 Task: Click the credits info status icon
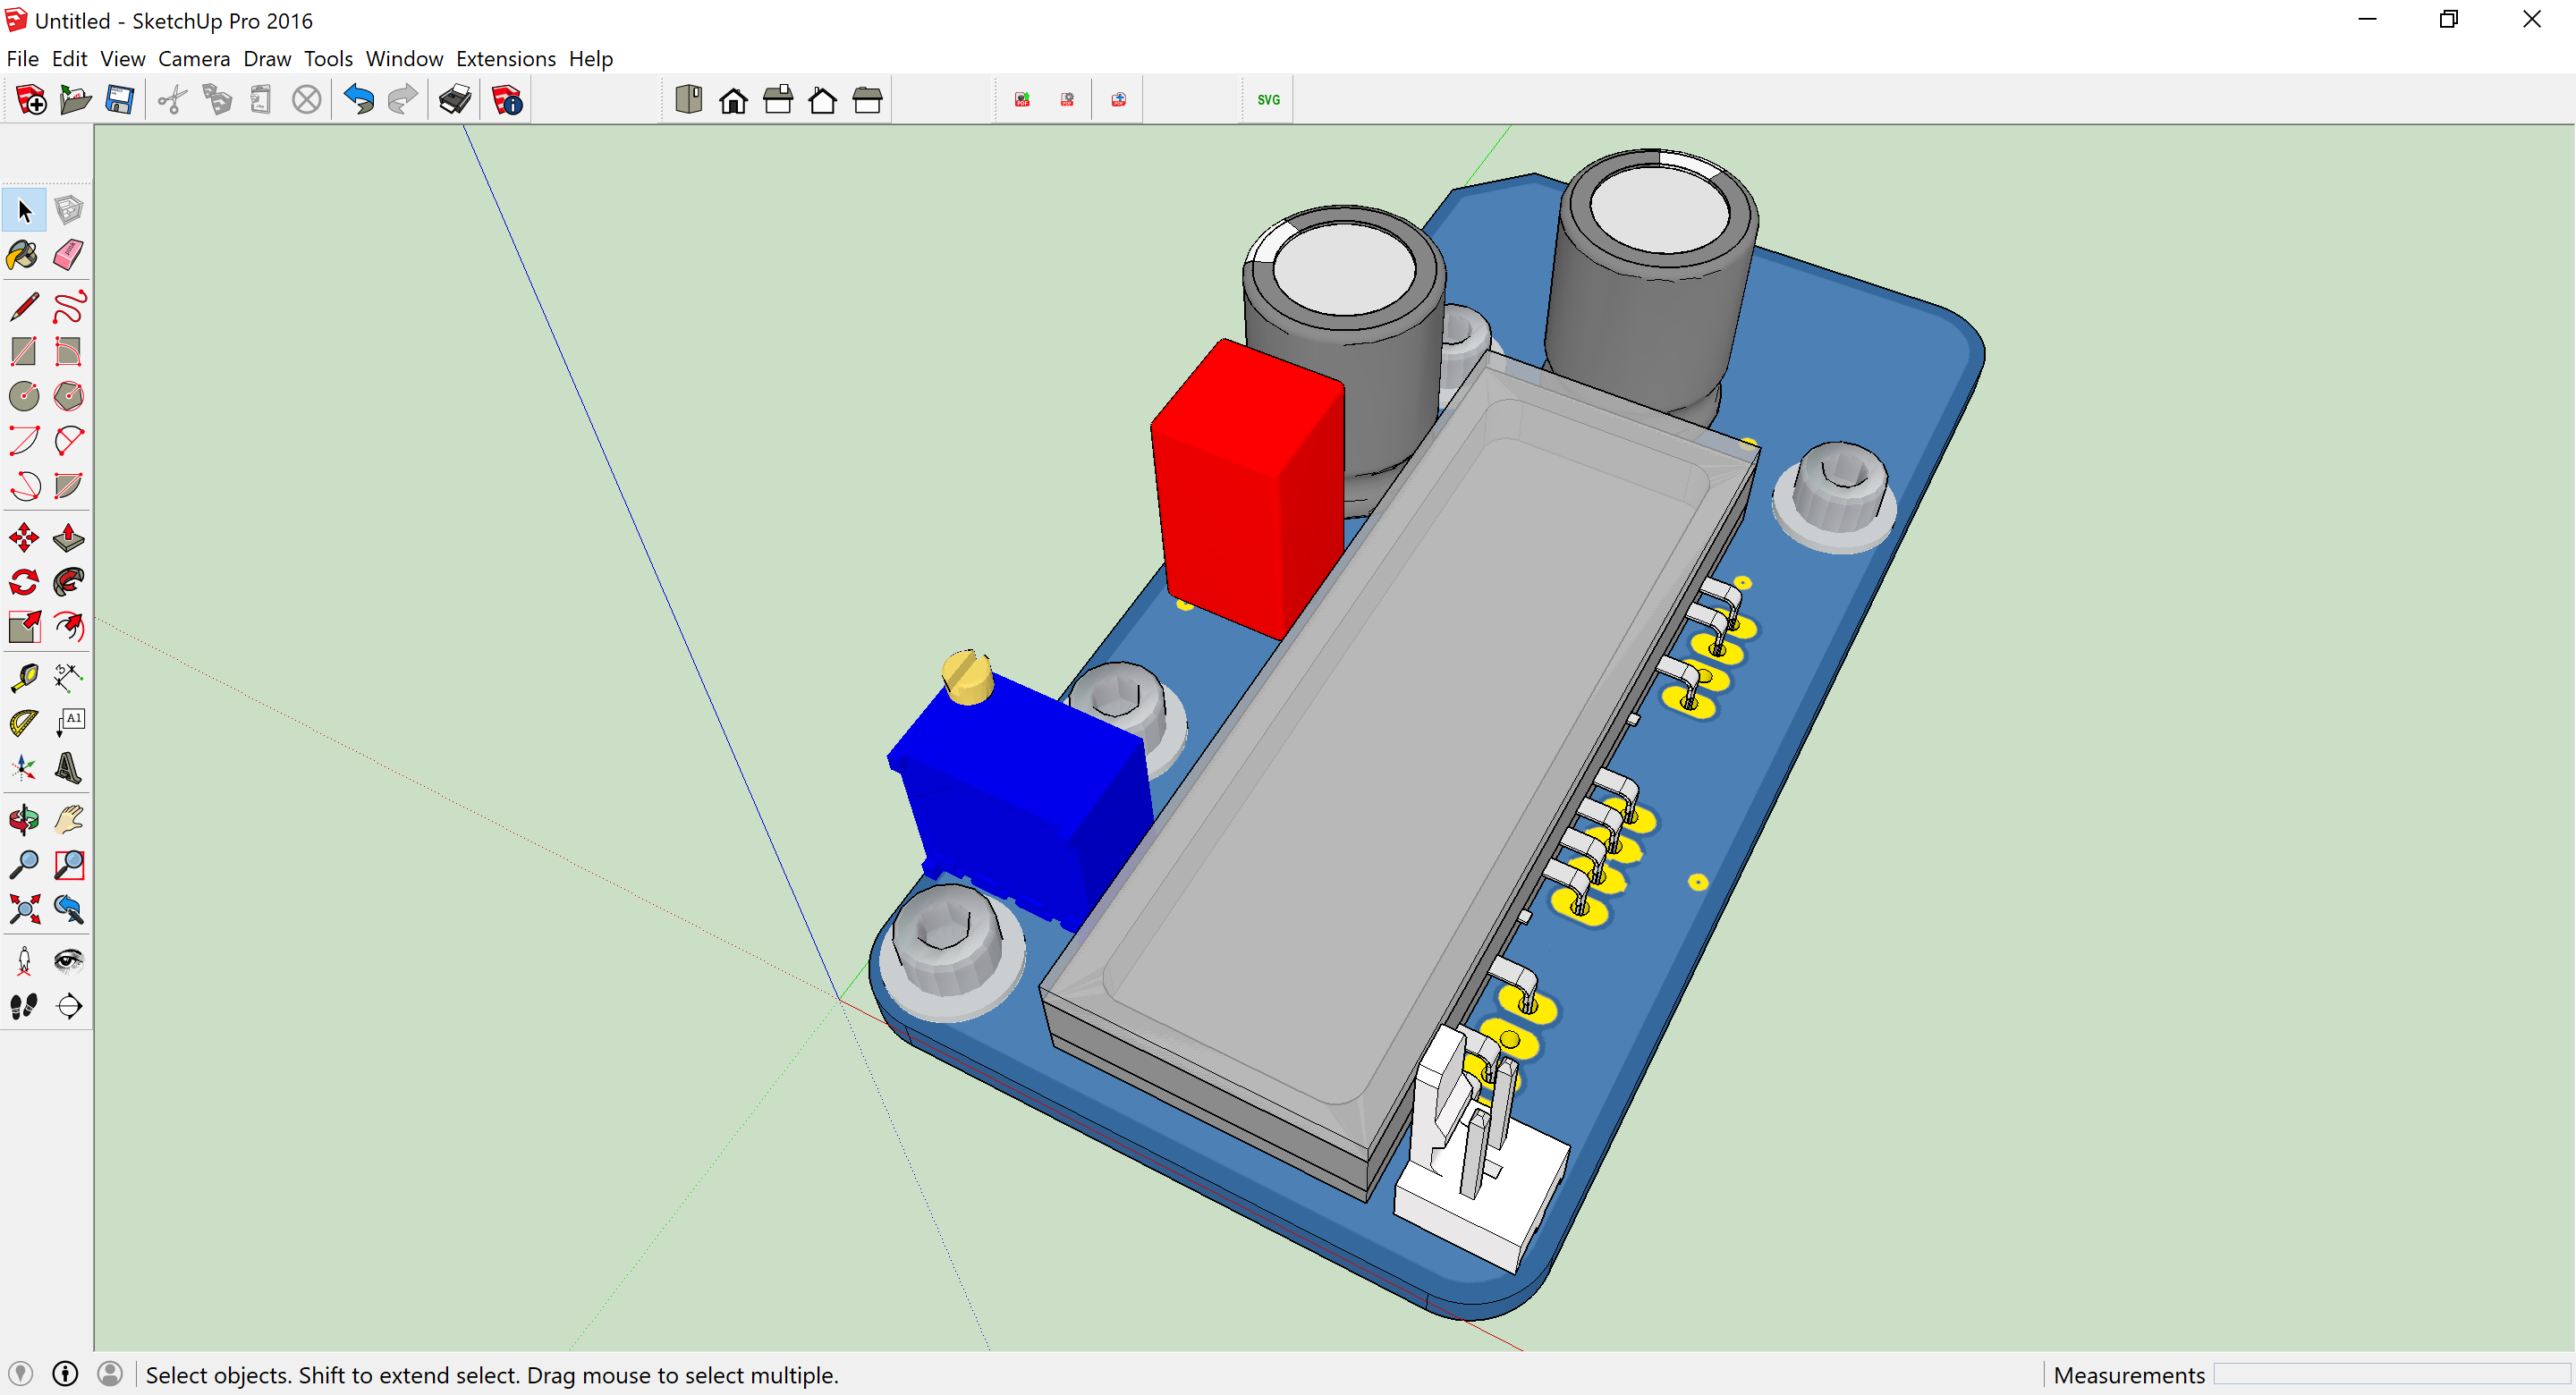pyautogui.click(x=65, y=1374)
